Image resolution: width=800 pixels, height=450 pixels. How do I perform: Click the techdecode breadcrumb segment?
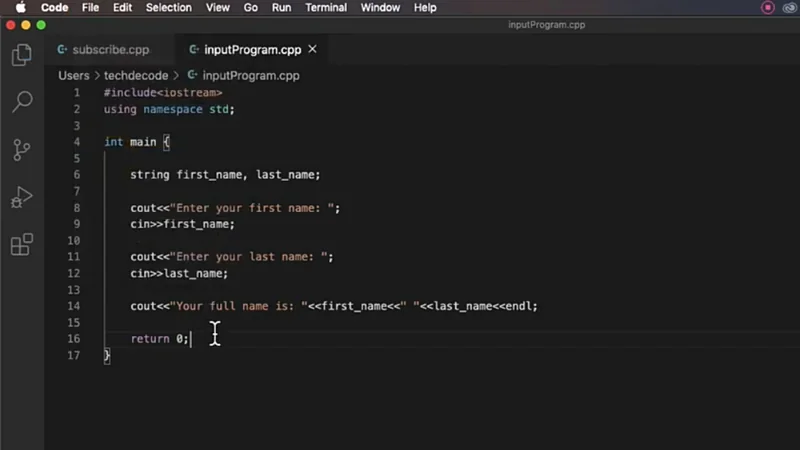click(136, 75)
